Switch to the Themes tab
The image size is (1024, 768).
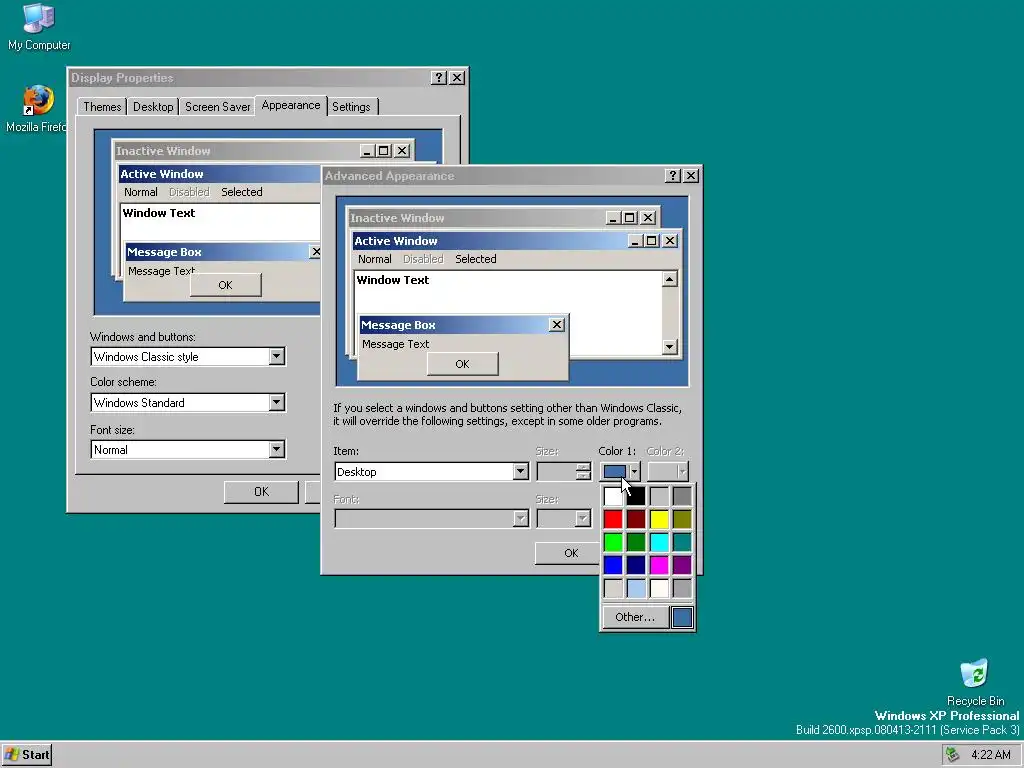pyautogui.click(x=102, y=106)
